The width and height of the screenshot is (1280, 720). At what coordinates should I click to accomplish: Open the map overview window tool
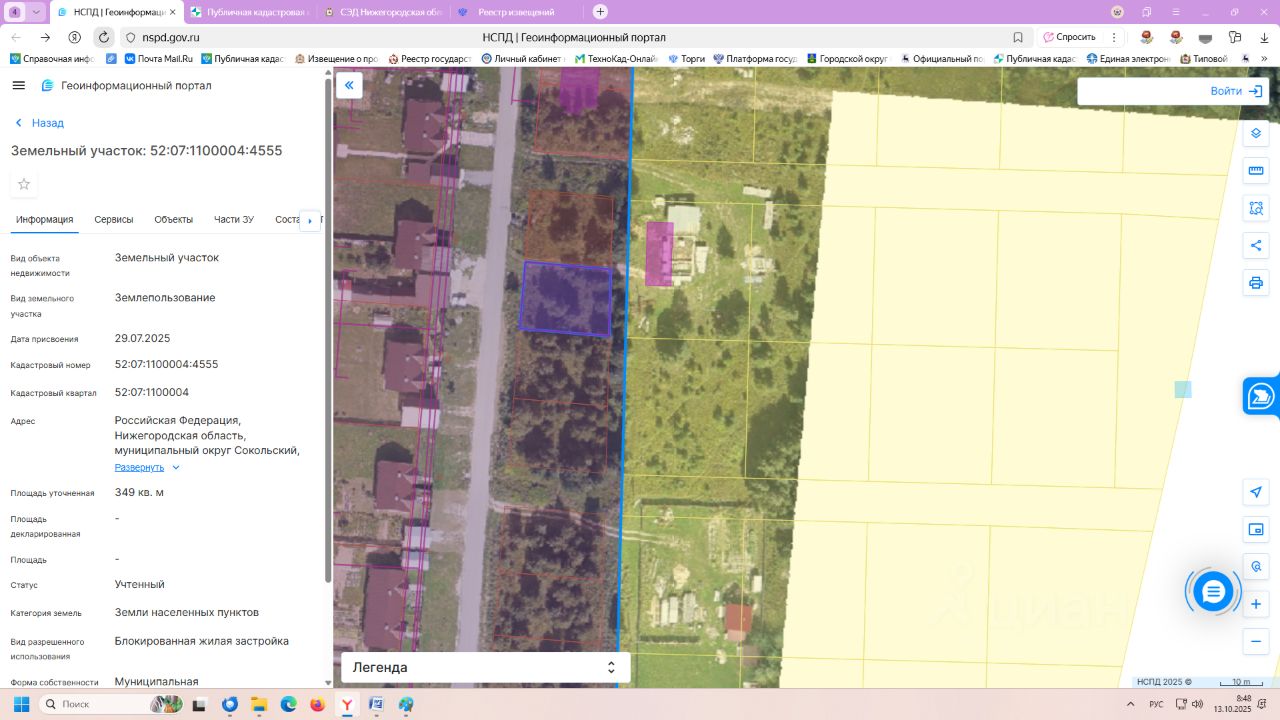[x=1257, y=529]
